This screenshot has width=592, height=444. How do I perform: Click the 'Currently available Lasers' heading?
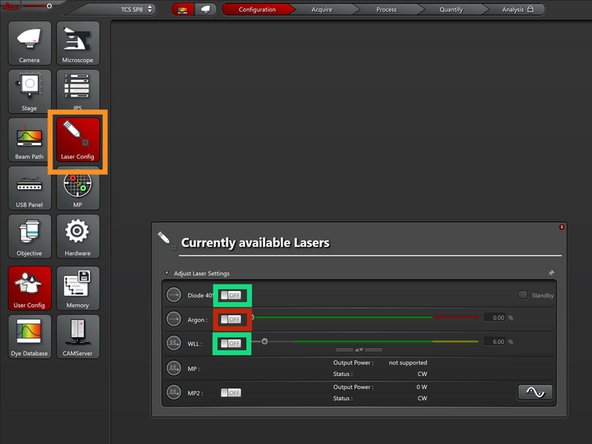(x=255, y=242)
